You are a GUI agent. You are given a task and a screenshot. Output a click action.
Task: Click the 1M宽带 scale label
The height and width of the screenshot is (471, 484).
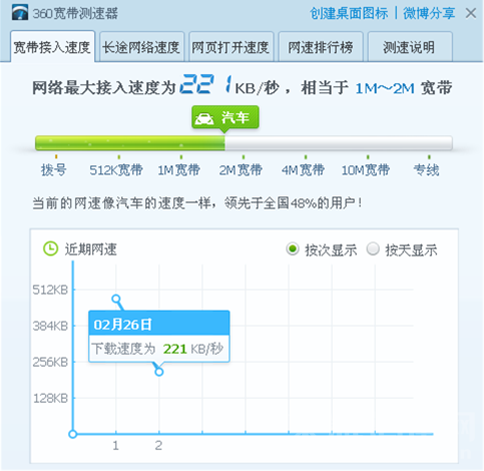tap(179, 170)
